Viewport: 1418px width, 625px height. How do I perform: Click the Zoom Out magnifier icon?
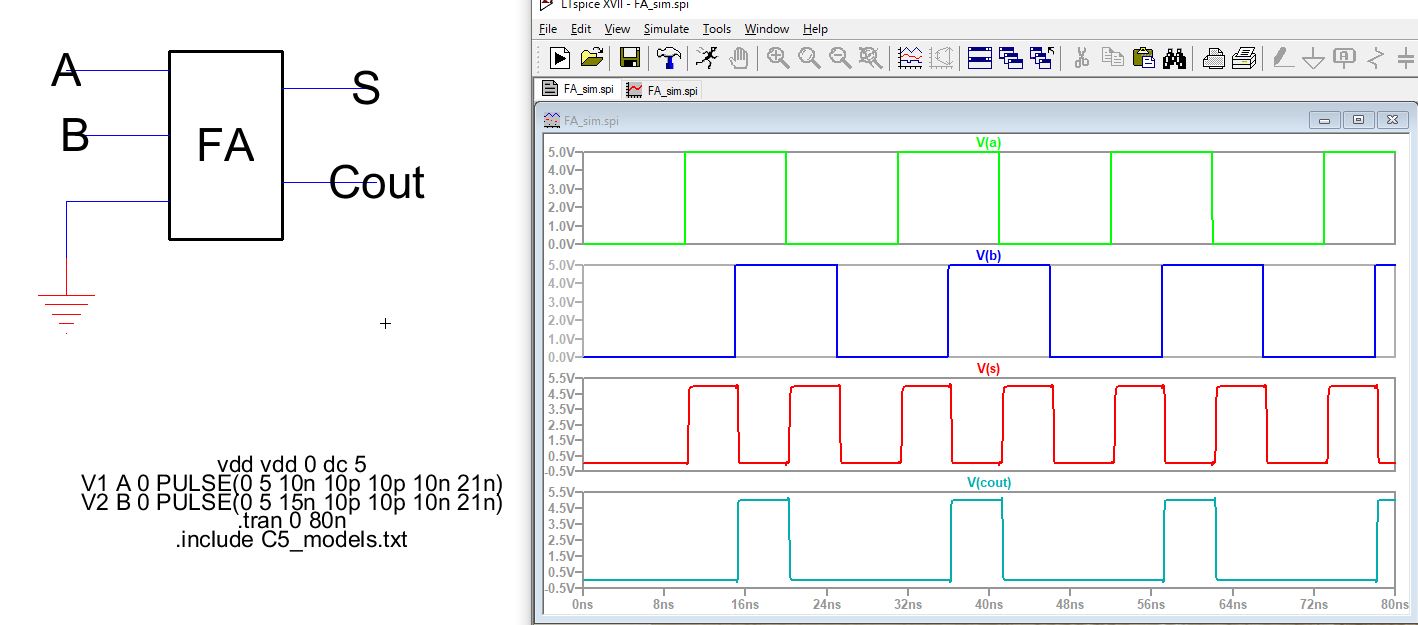840,58
